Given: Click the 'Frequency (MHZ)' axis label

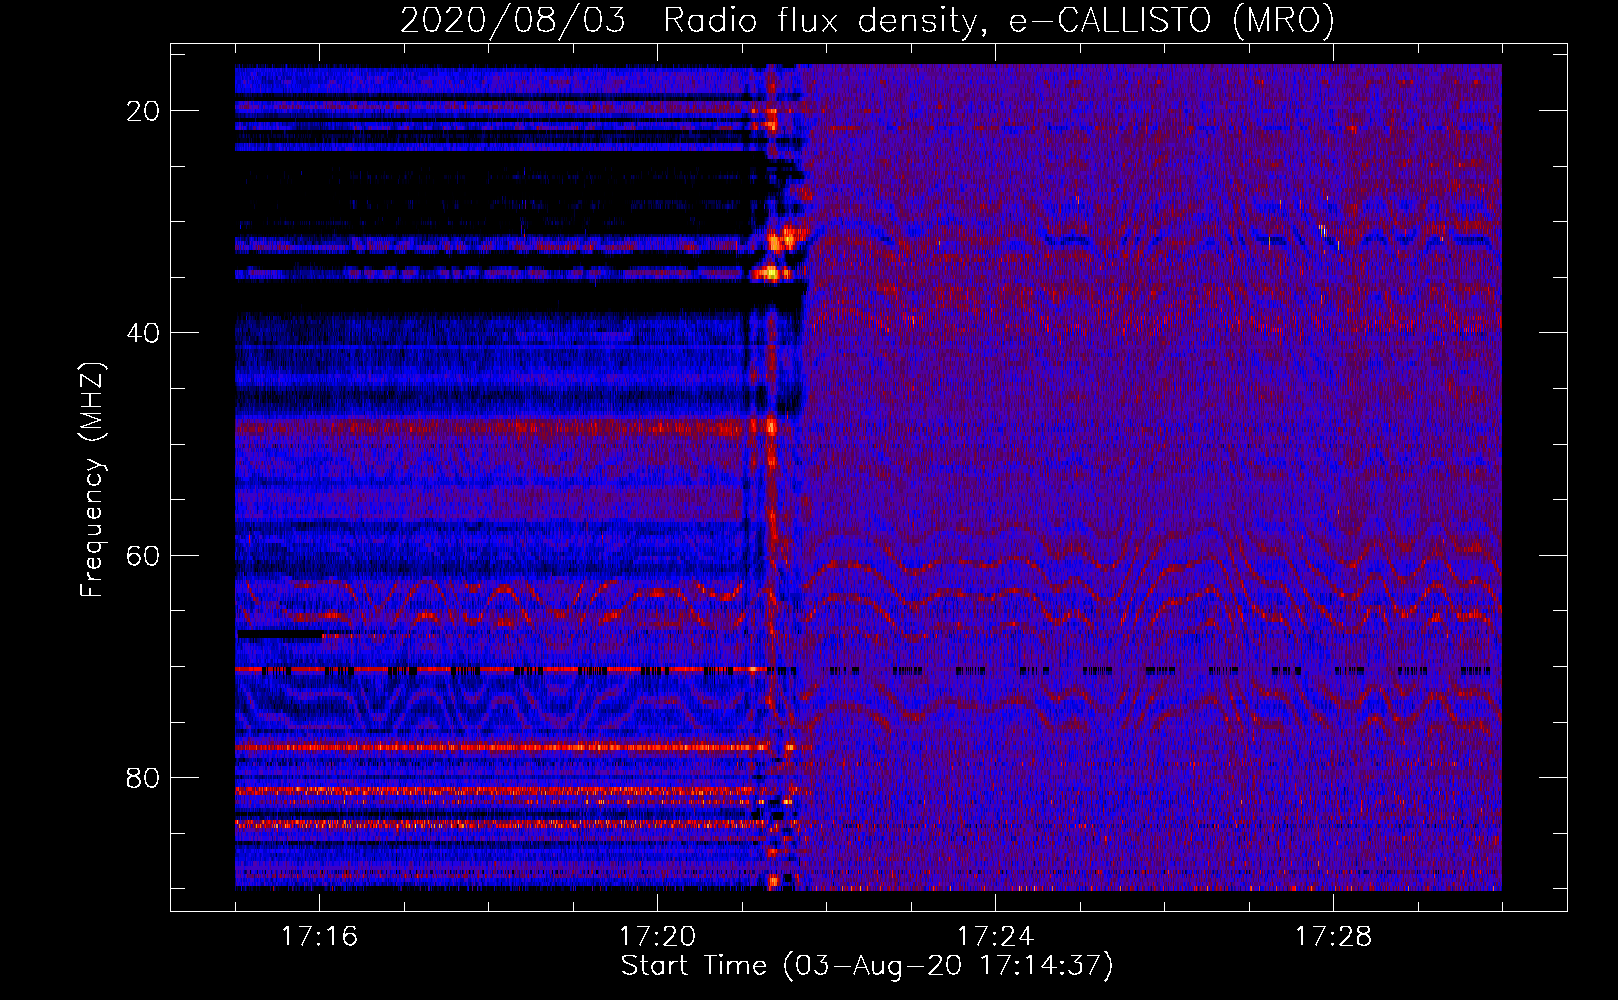Looking at the screenshot, I should [92, 479].
